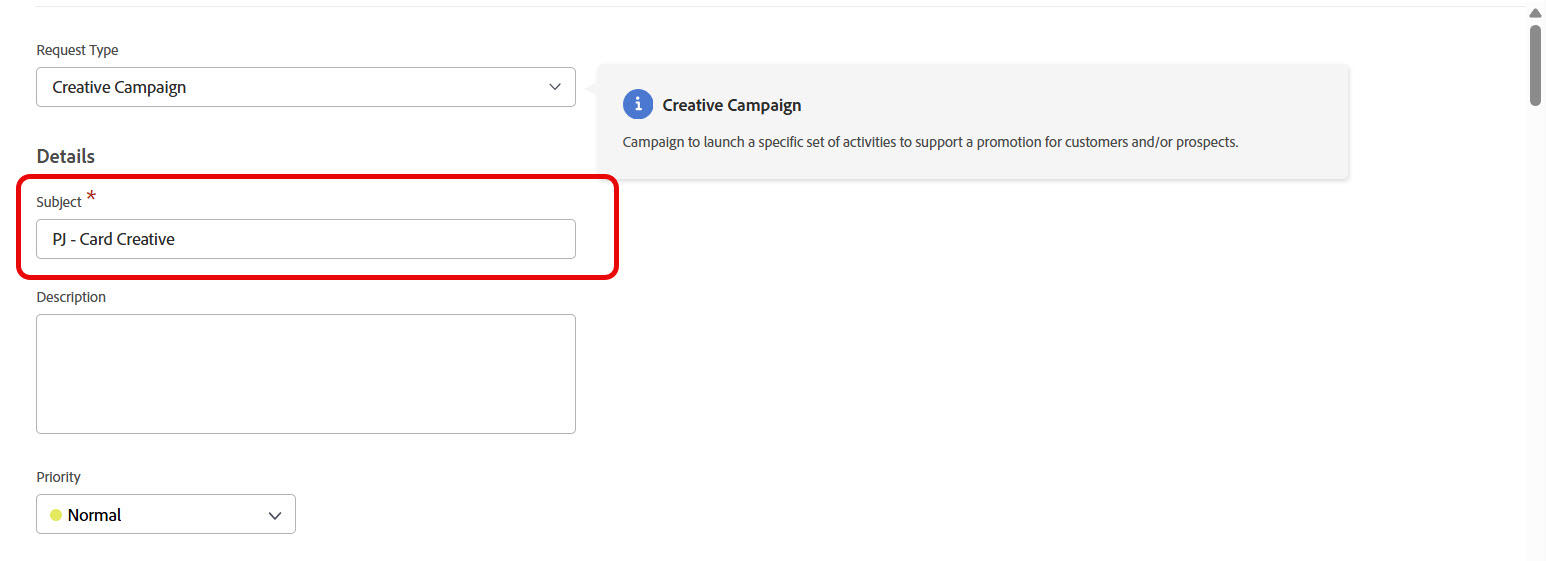Click the blue info icon beside Creative Campaign
This screenshot has height=561, width=1546.
click(637, 104)
